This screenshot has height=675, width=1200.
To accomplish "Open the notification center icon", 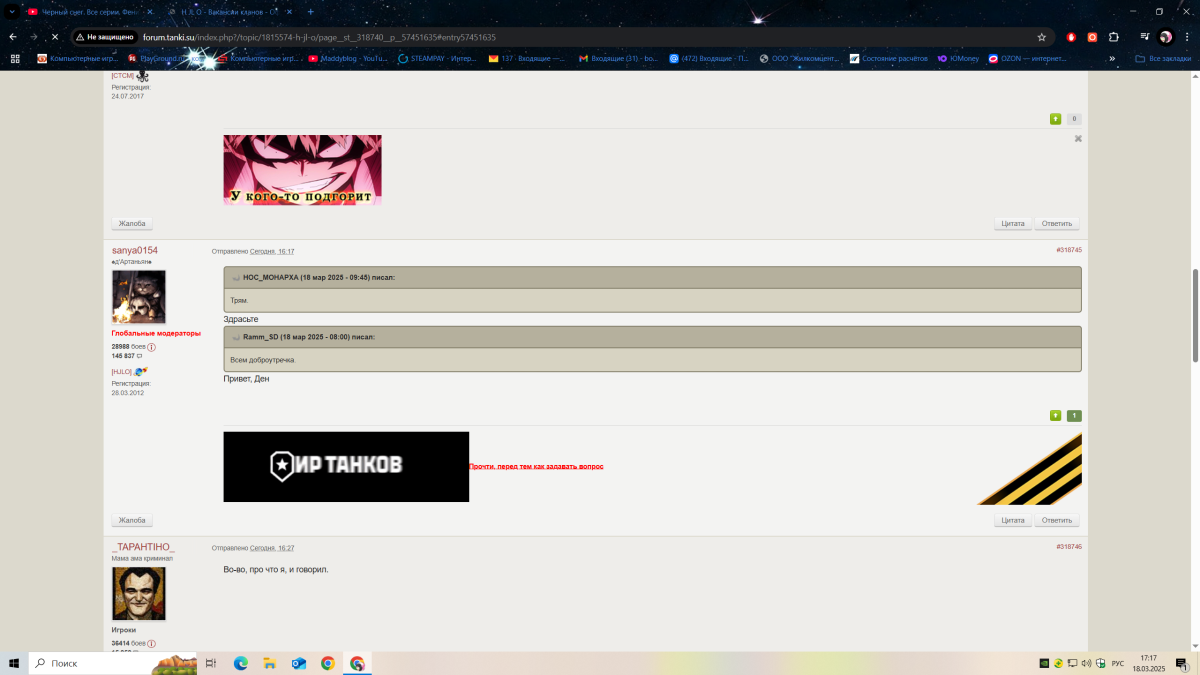I will (x=1182, y=663).
